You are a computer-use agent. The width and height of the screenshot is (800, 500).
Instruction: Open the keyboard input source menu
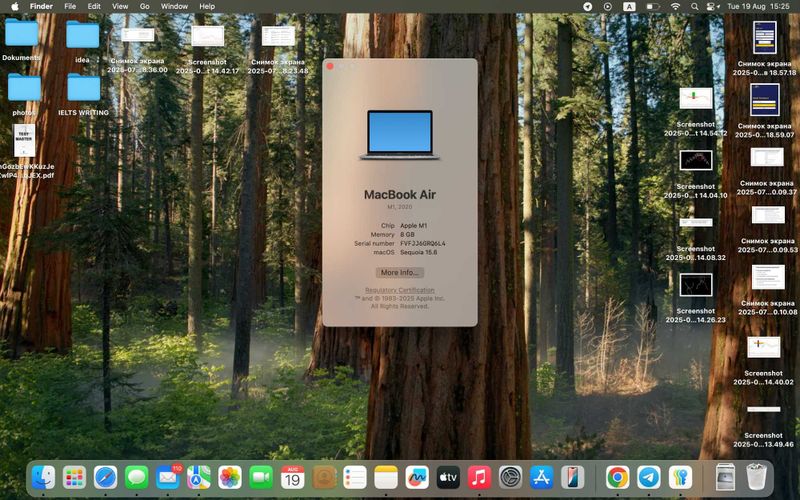coord(629,7)
